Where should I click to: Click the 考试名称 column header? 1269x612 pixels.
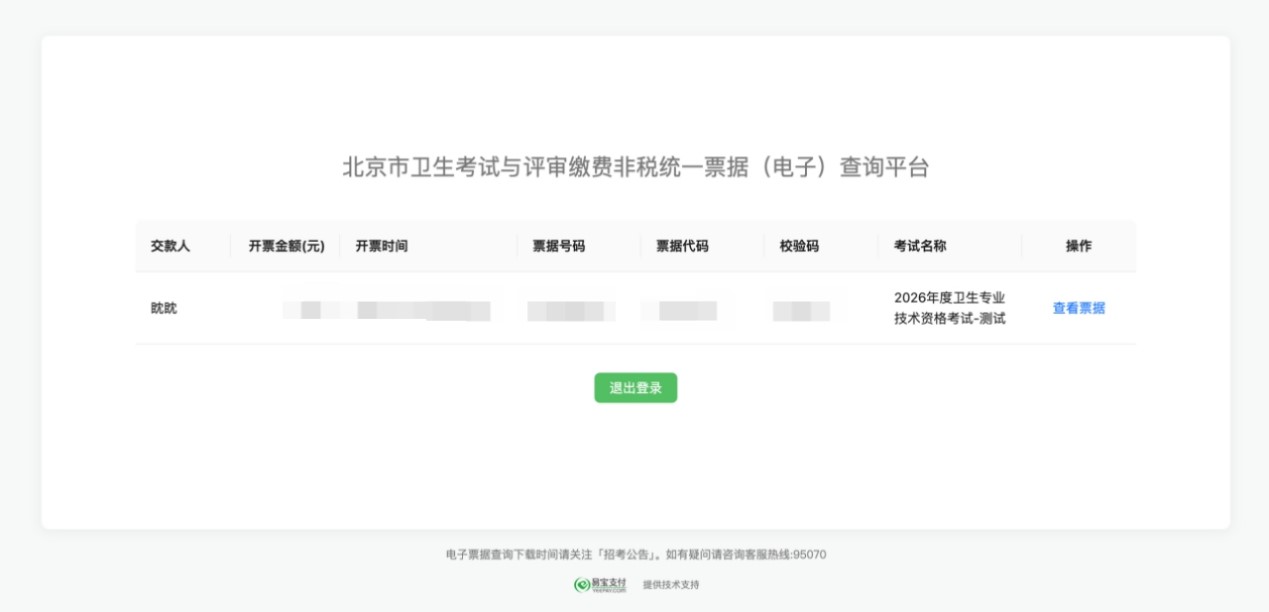[920, 246]
